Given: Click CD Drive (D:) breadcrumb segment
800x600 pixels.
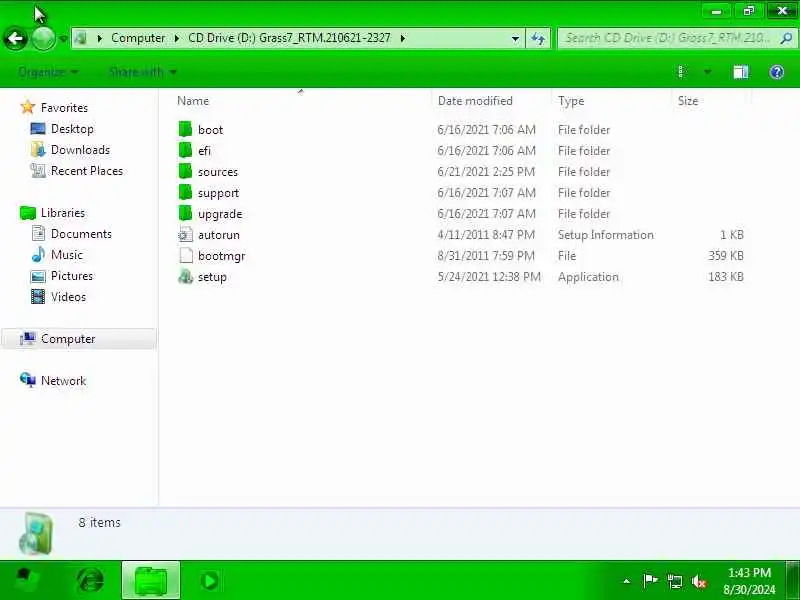Looking at the screenshot, I should pyautogui.click(x=289, y=38).
